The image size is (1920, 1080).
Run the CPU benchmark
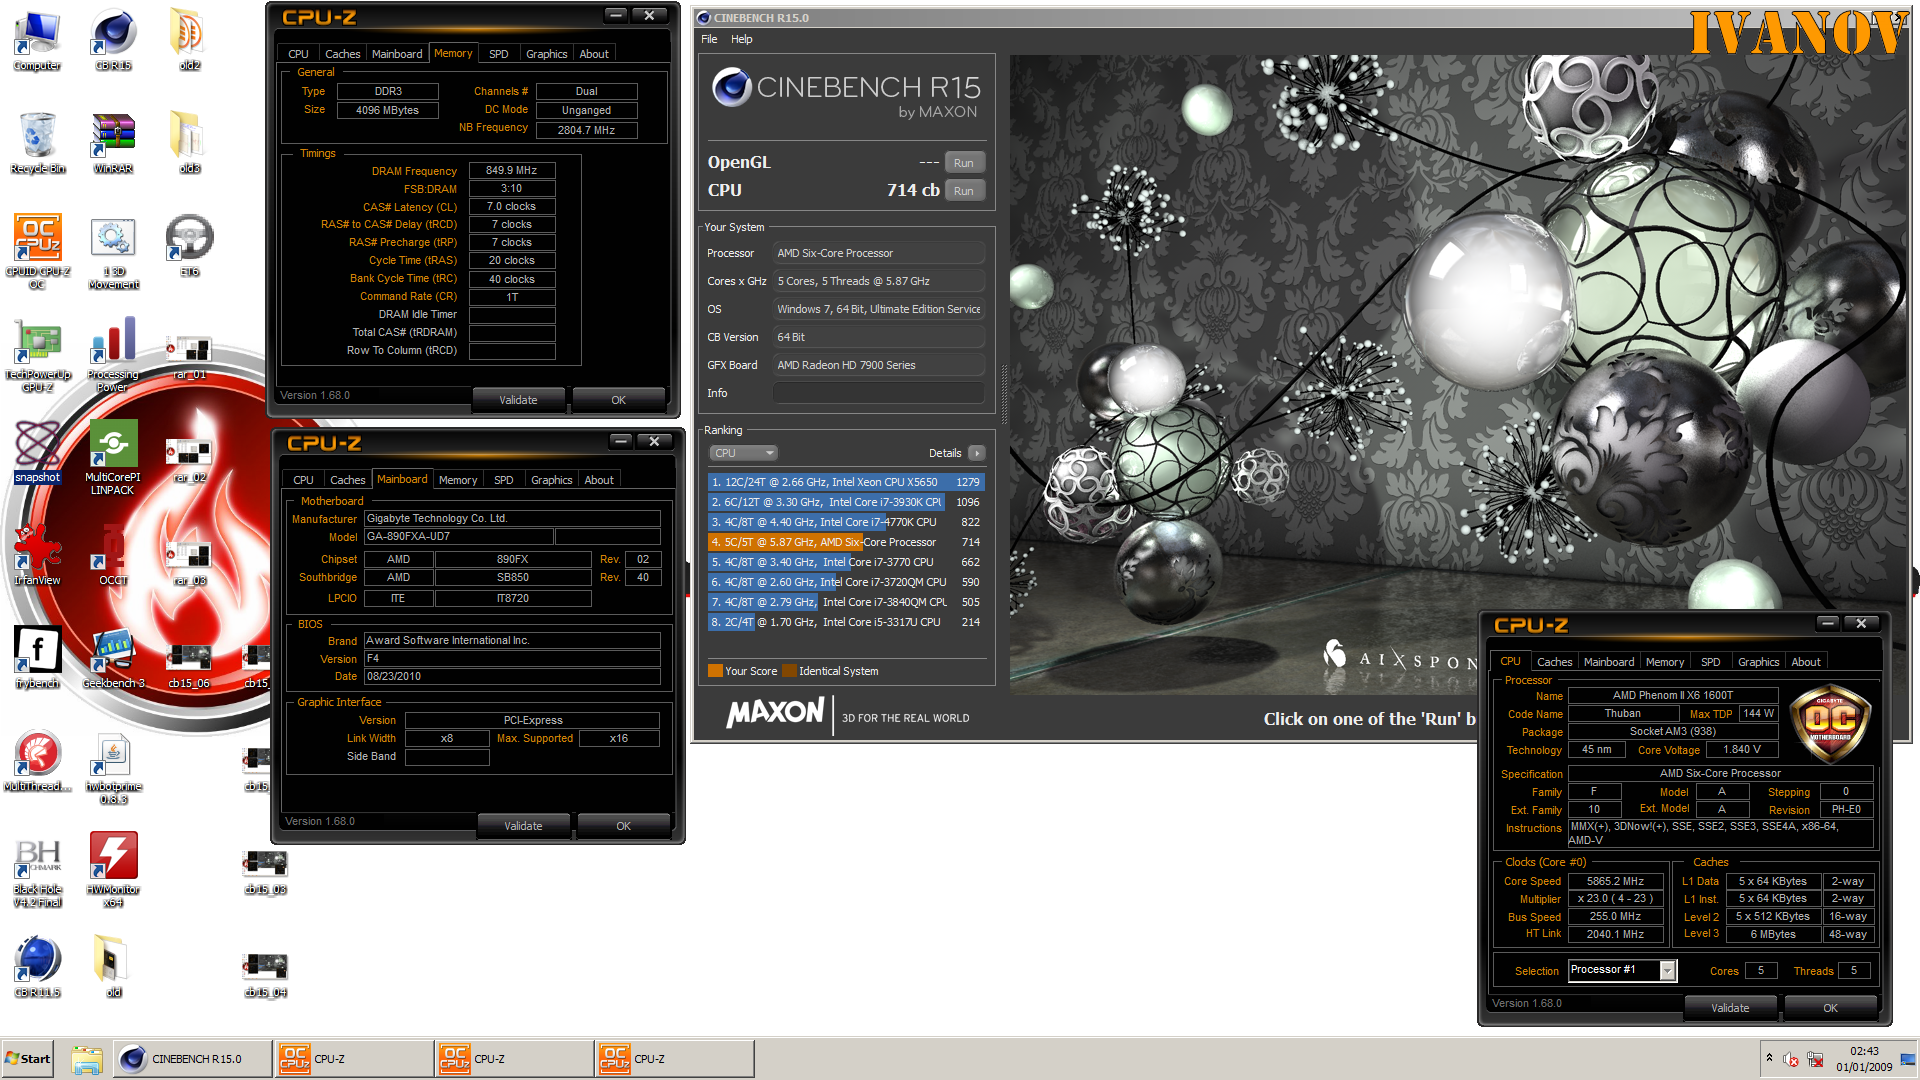963,191
